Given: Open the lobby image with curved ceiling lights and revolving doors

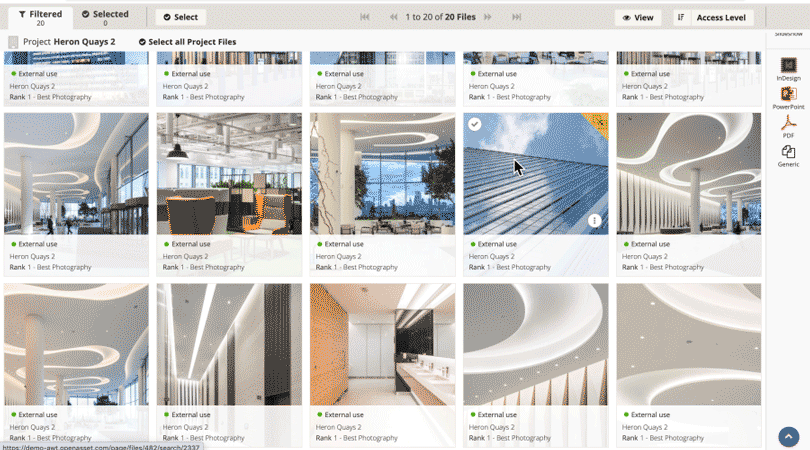Looking at the screenshot, I should [x=76, y=174].
